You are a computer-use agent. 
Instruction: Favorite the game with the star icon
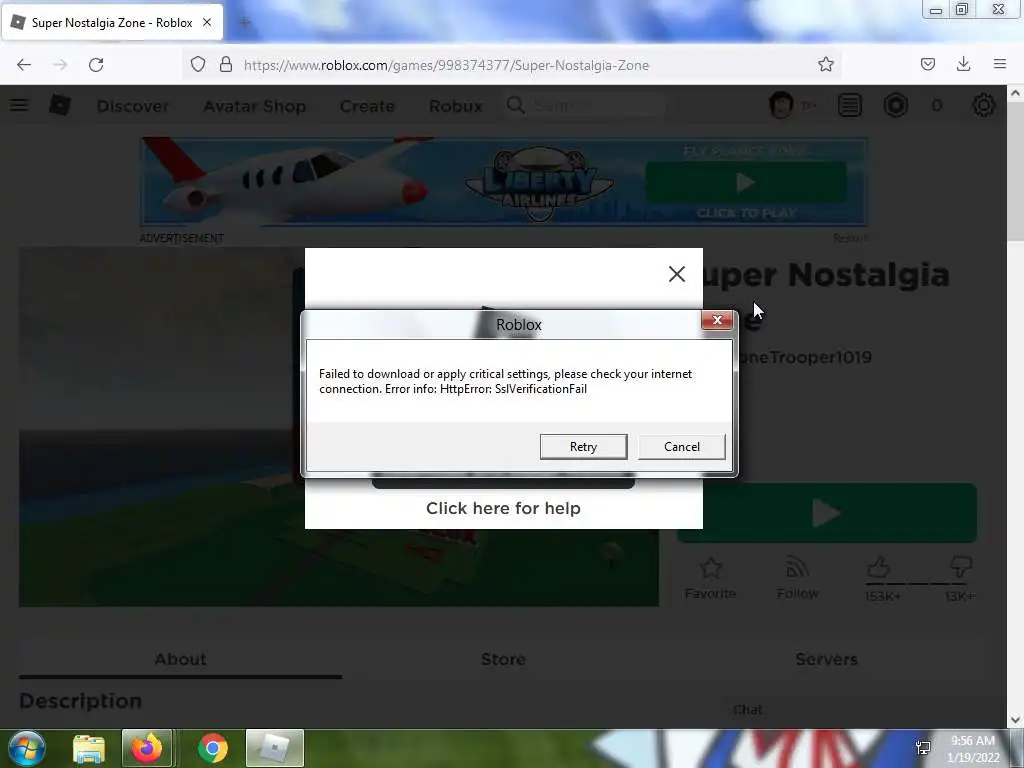click(710, 578)
